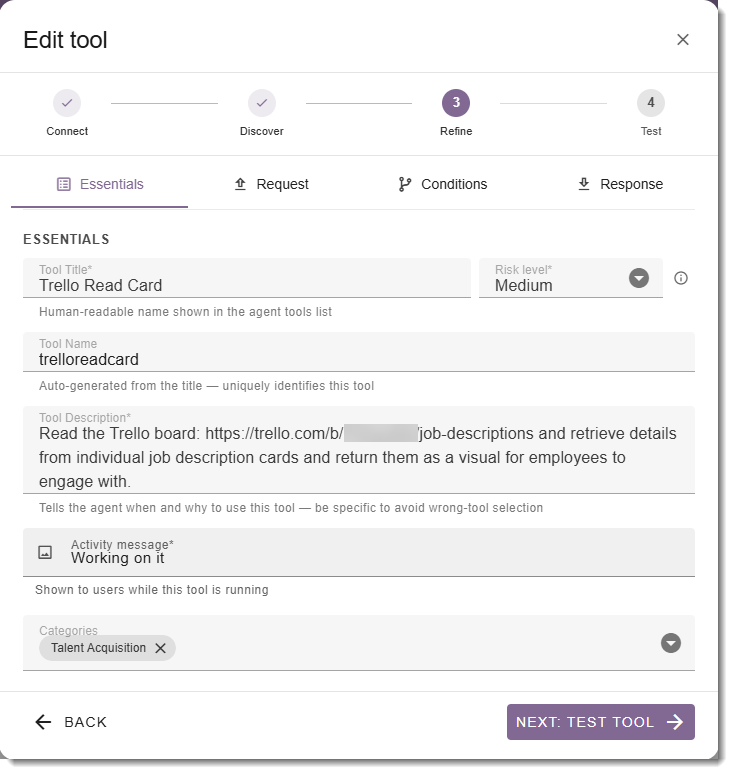Screen dimensions: 733x774
Task: Show risk level info icon
Action: (x=681, y=278)
